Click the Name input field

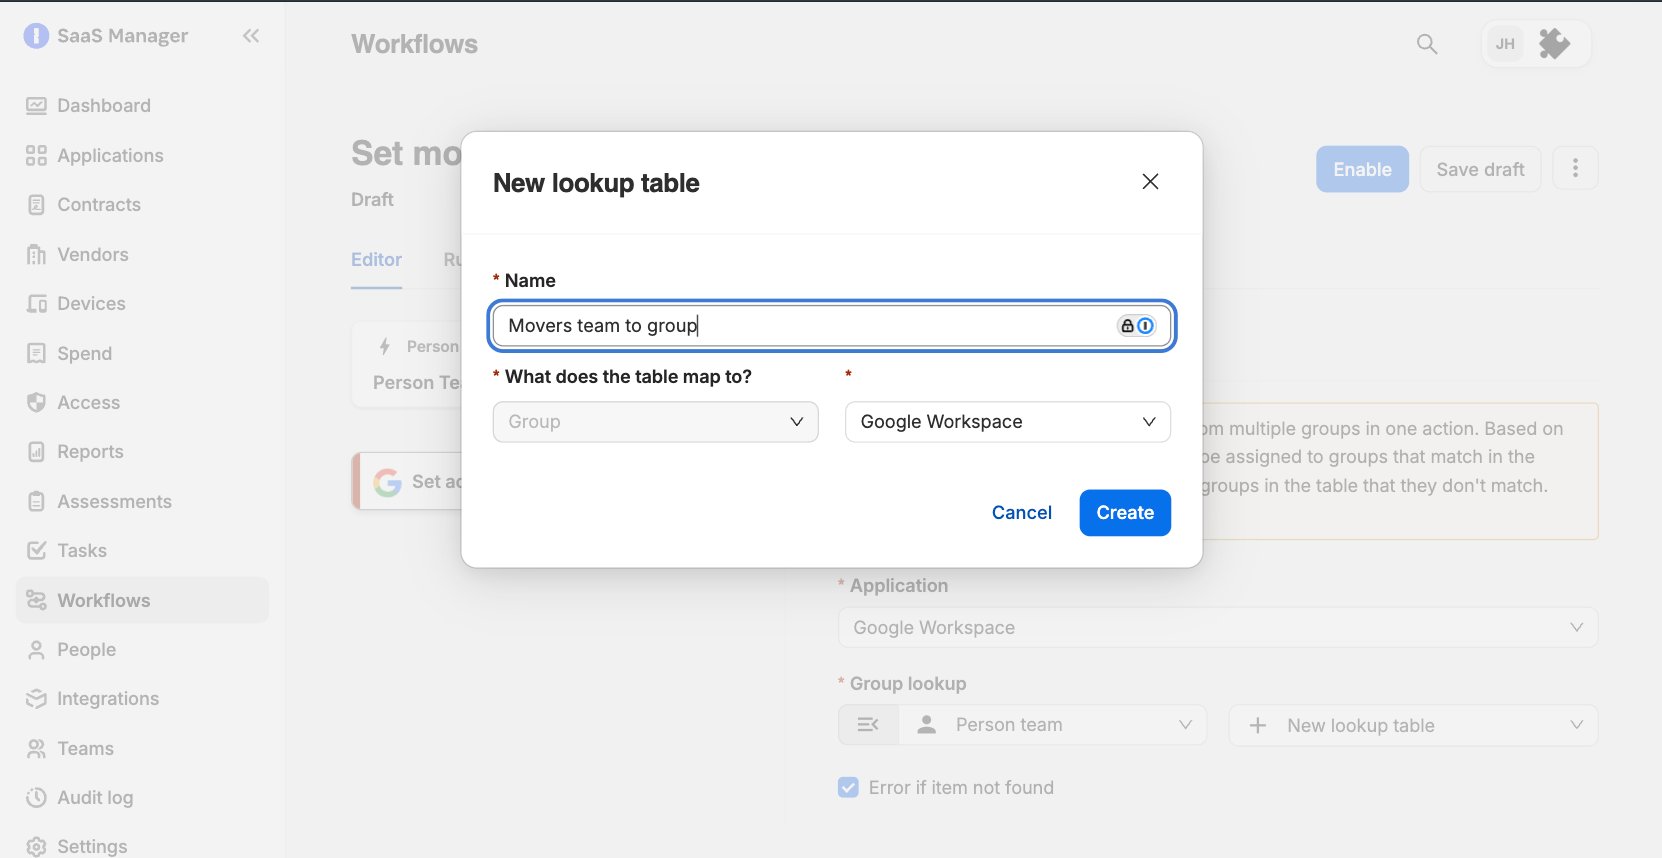(x=831, y=326)
